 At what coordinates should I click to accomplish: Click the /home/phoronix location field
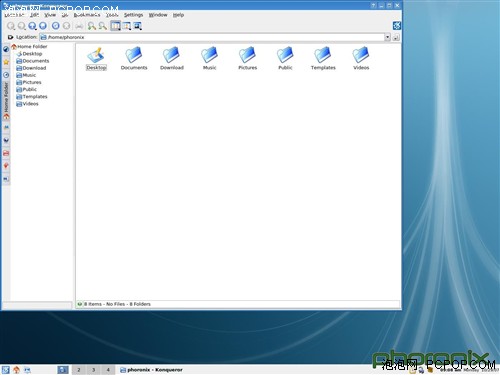coord(212,37)
